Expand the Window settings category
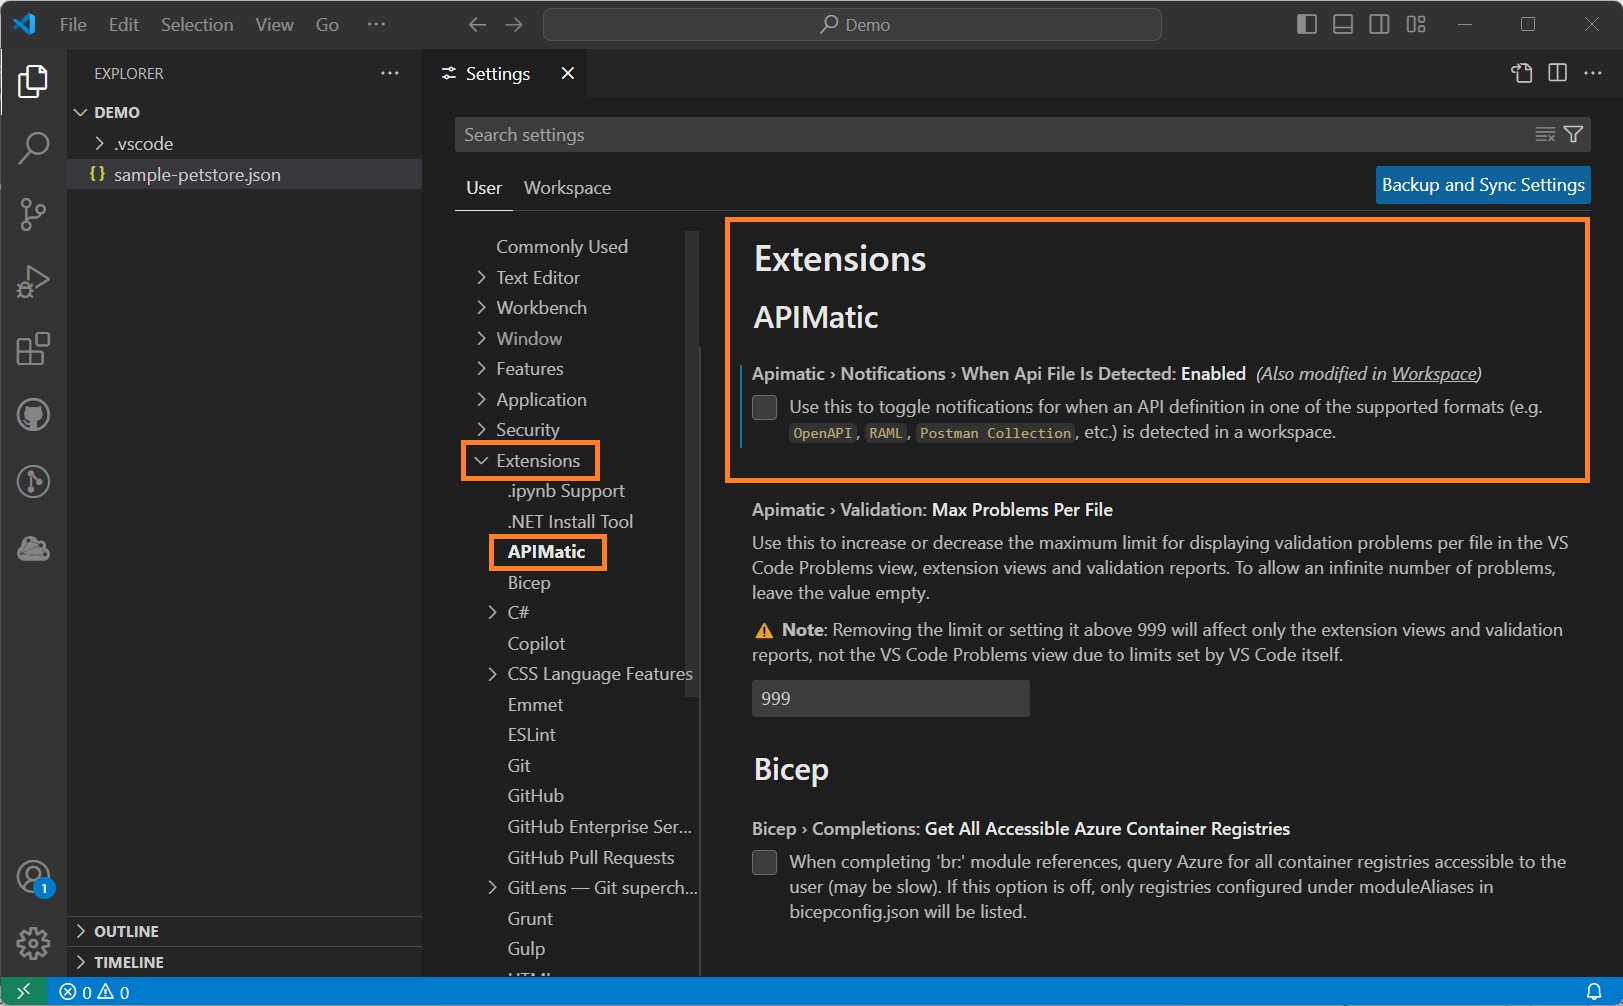Viewport: 1623px width, 1006px height. tap(481, 338)
